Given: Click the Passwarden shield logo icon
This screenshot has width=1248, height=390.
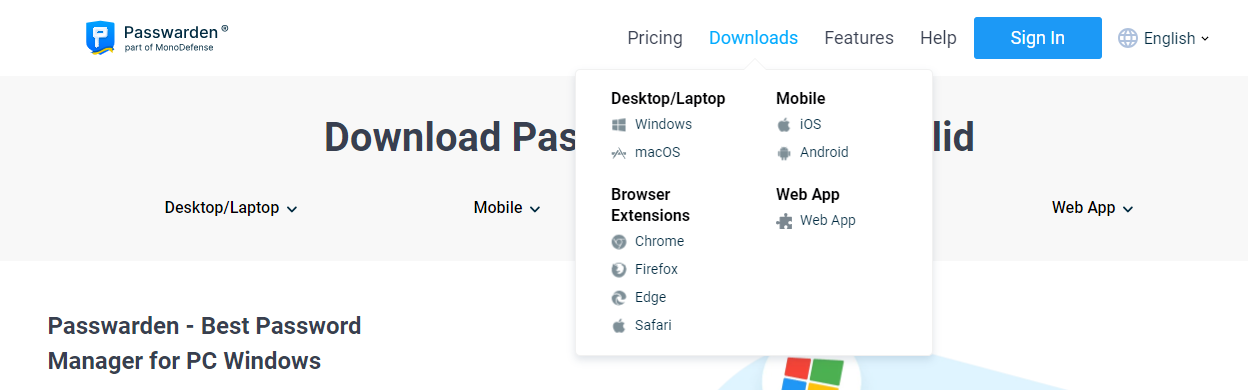Looking at the screenshot, I should pyautogui.click(x=101, y=37).
